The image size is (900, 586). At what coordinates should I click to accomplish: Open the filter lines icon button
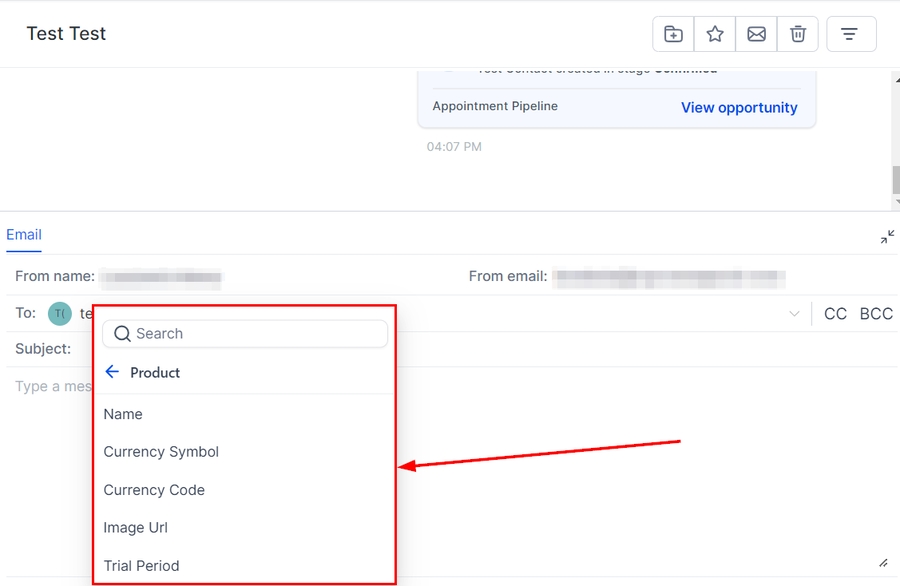coord(851,34)
